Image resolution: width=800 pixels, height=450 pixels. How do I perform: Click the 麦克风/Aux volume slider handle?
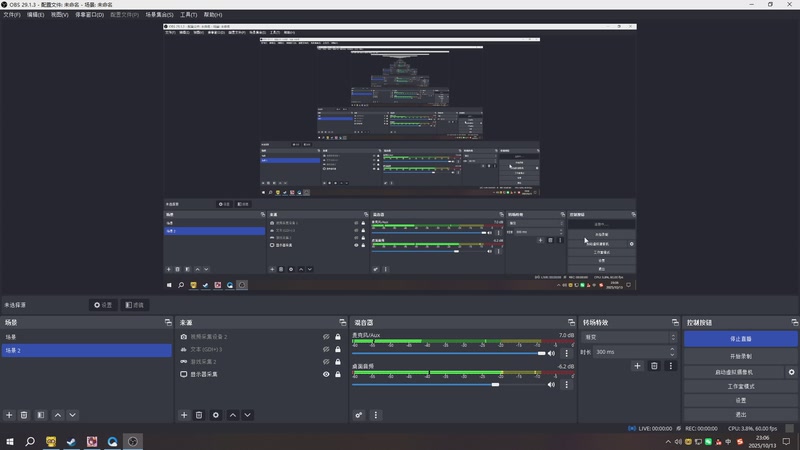[x=541, y=353]
